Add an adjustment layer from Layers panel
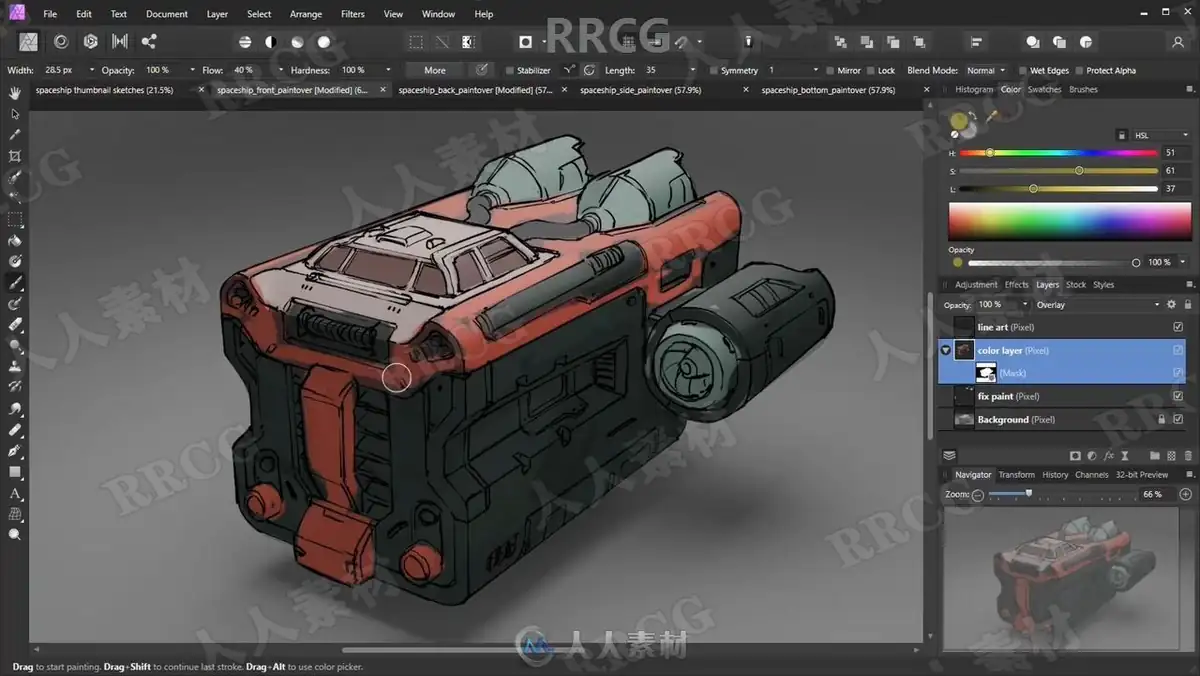This screenshot has width=1200, height=676. coord(1092,456)
